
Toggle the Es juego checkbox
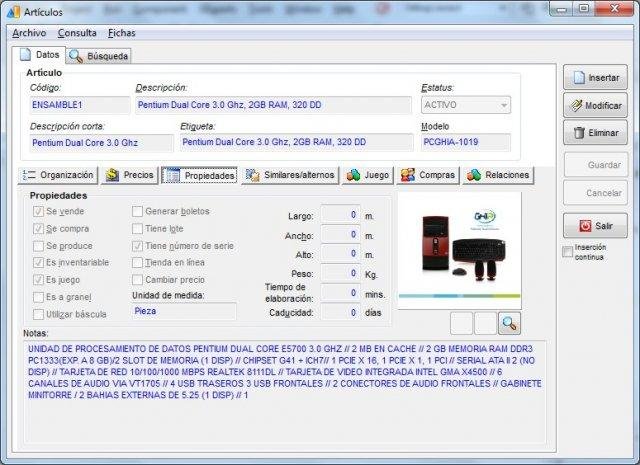pos(38,280)
